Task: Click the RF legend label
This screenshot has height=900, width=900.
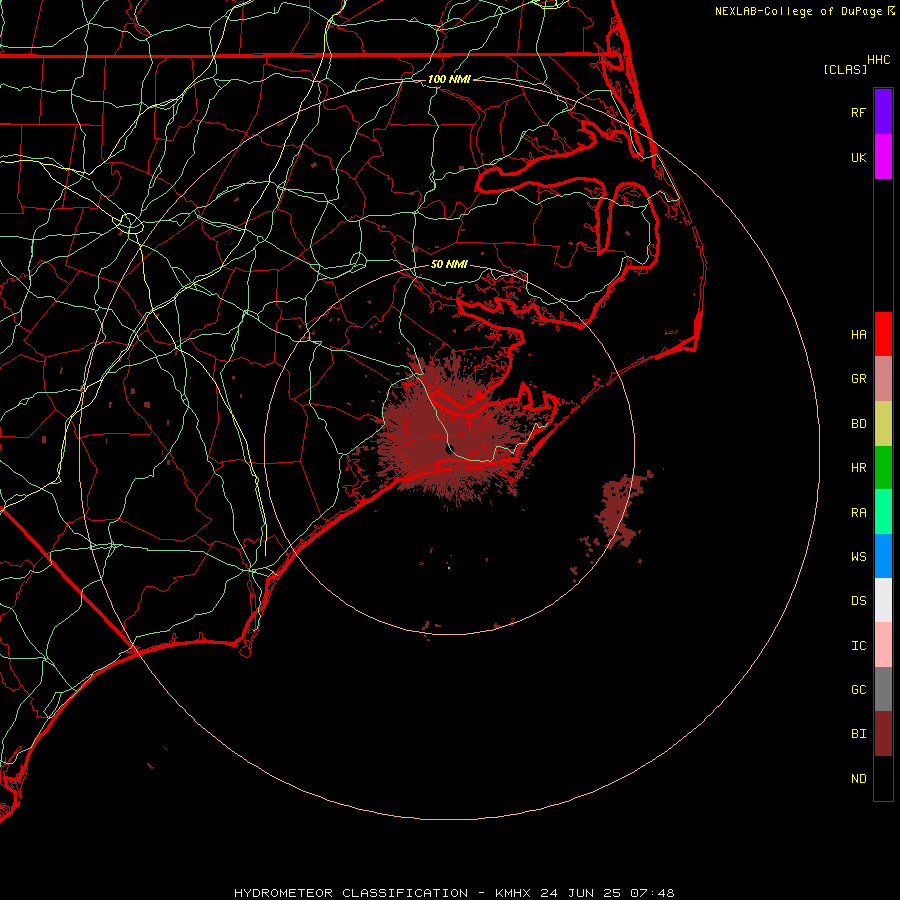Action: coord(858,112)
